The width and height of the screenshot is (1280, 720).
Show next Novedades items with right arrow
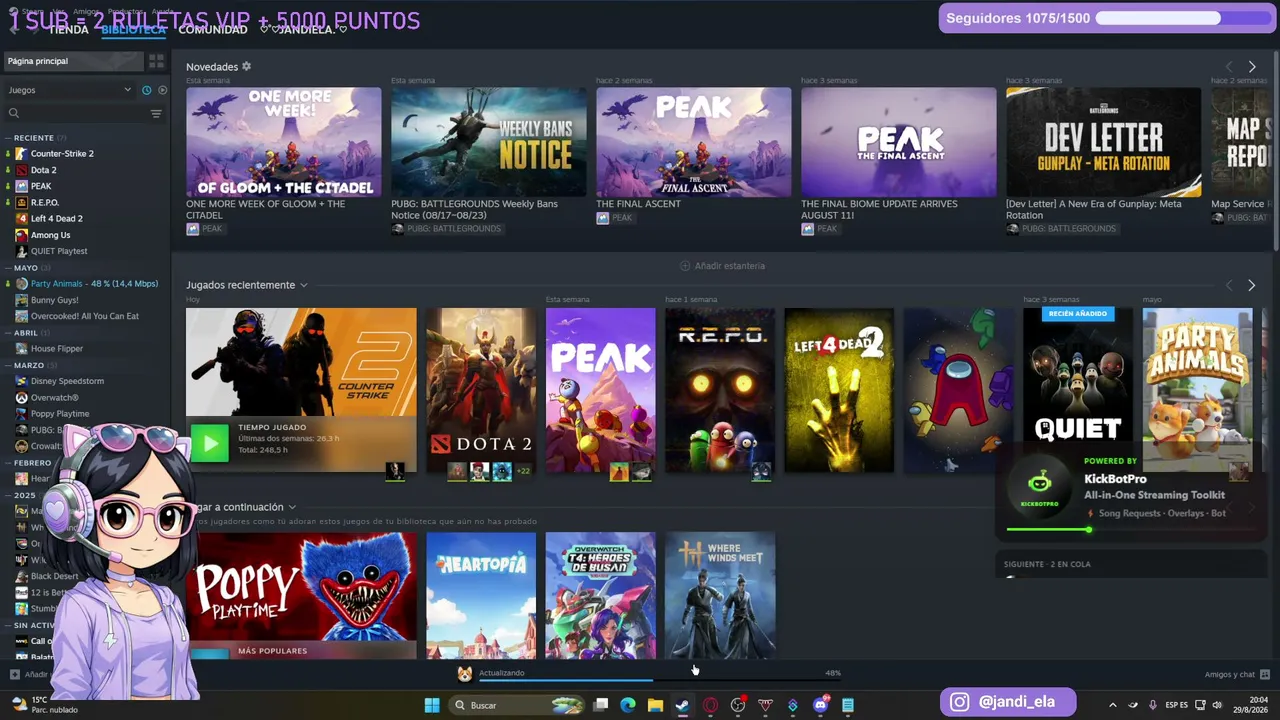pyautogui.click(x=1251, y=67)
